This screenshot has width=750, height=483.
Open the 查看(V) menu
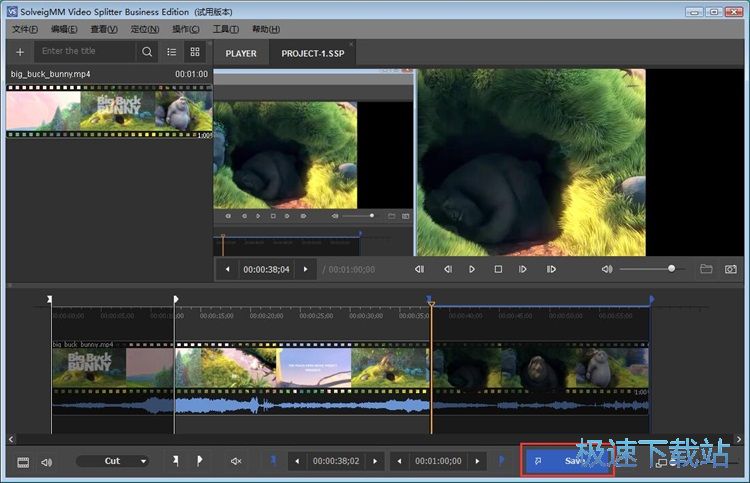pyautogui.click(x=104, y=29)
